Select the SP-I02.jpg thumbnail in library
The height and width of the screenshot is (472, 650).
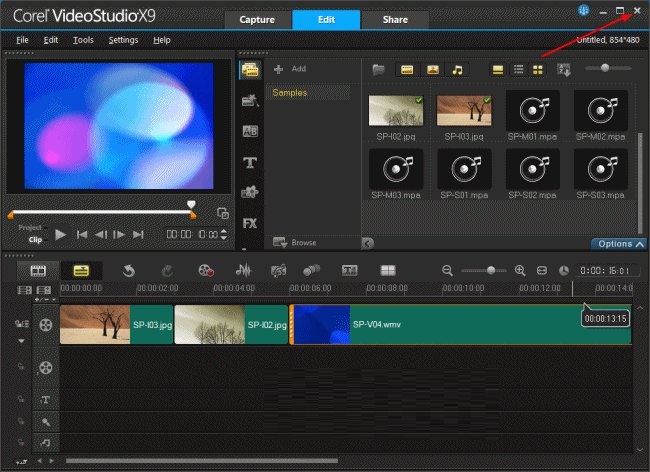pyautogui.click(x=396, y=111)
